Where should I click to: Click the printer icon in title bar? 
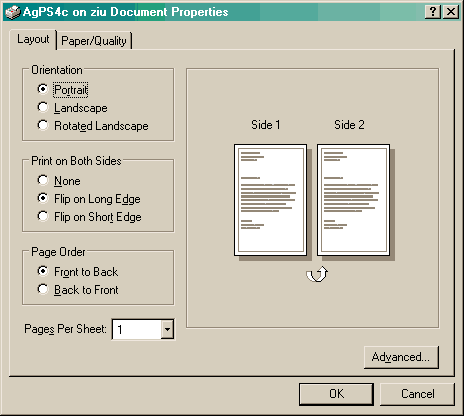click(x=13, y=12)
